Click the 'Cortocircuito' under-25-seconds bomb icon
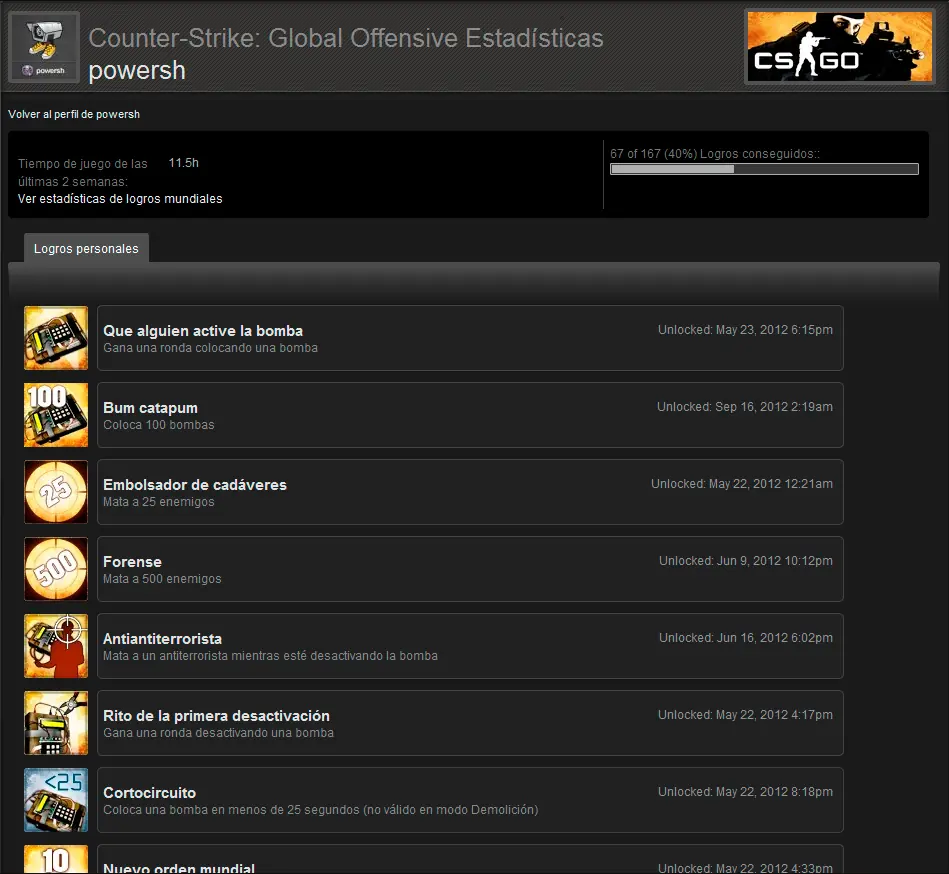Viewport: 949px width, 874px height. (55, 799)
